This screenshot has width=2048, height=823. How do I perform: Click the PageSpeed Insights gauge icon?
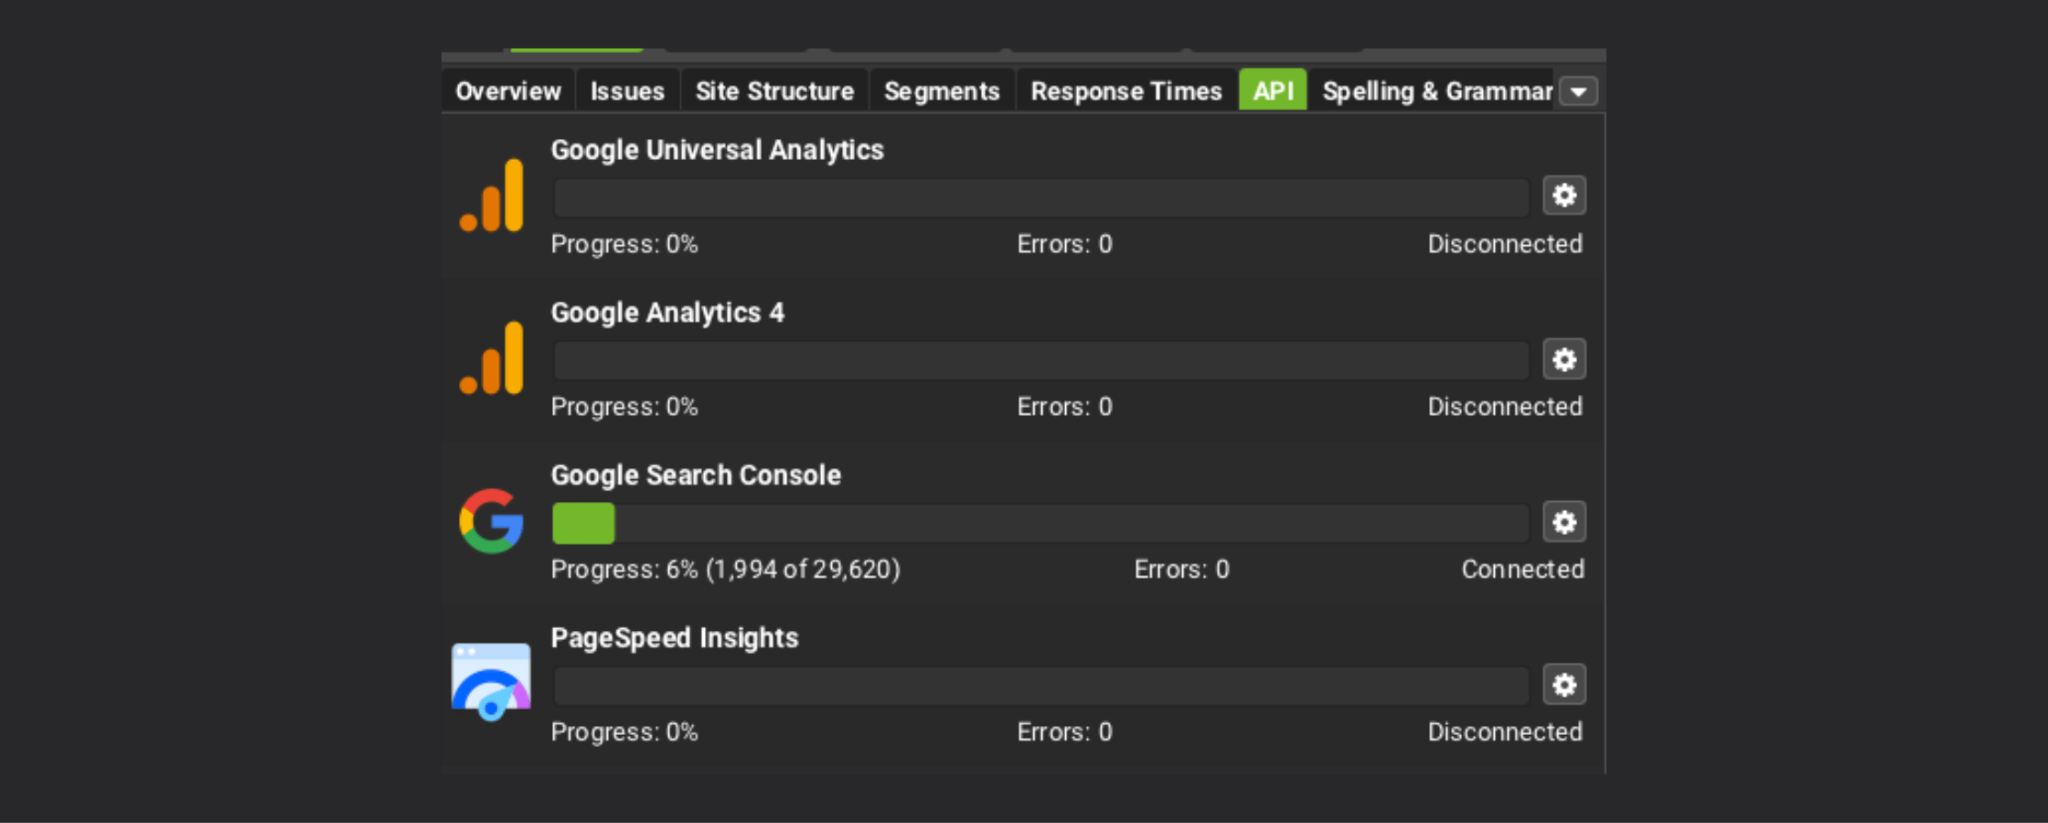491,682
